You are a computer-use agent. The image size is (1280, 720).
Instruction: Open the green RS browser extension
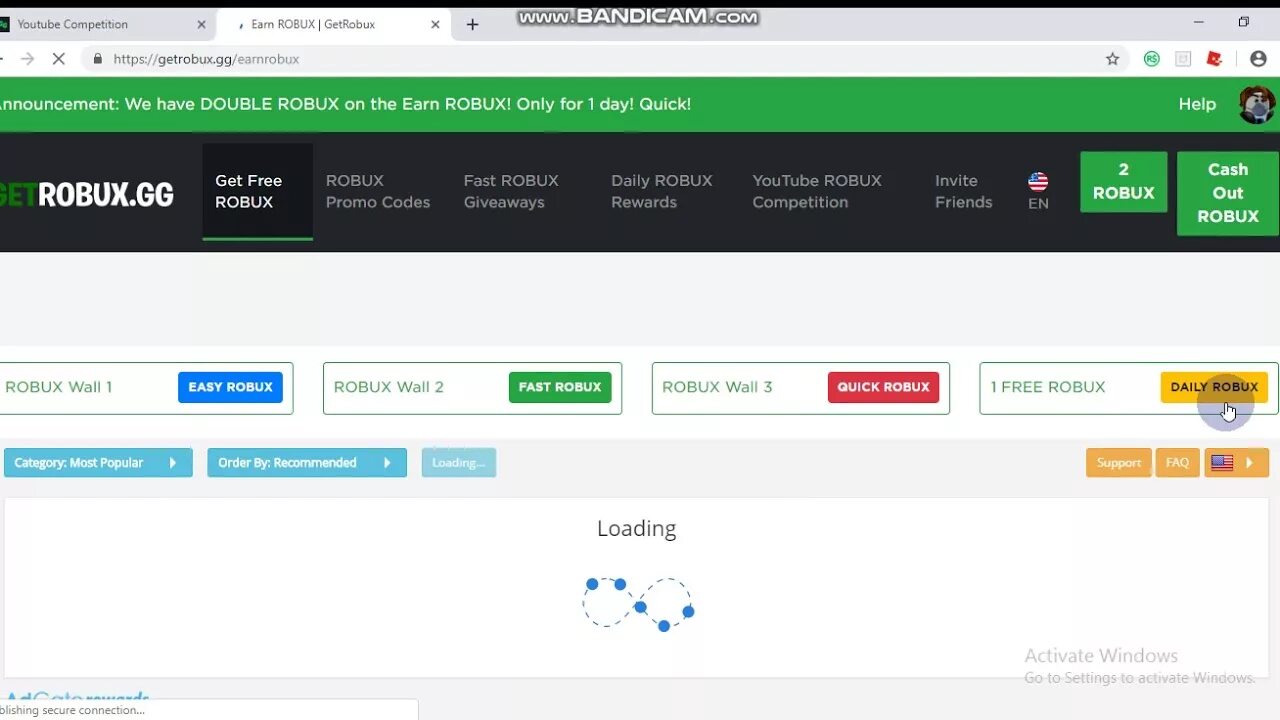1152,59
